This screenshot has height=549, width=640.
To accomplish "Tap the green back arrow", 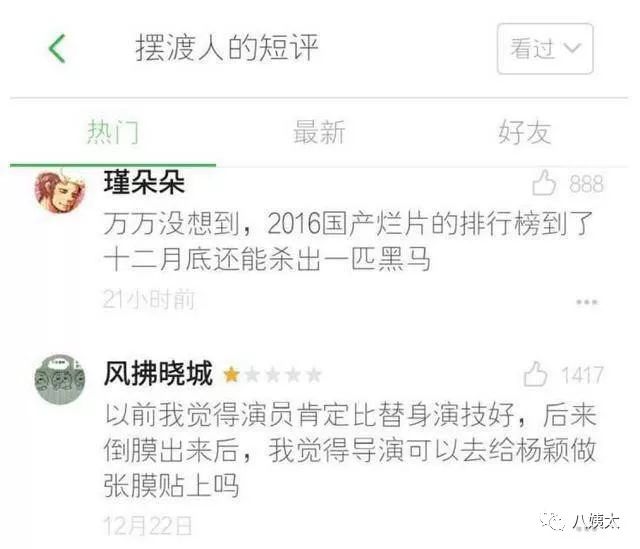I will coord(57,48).
